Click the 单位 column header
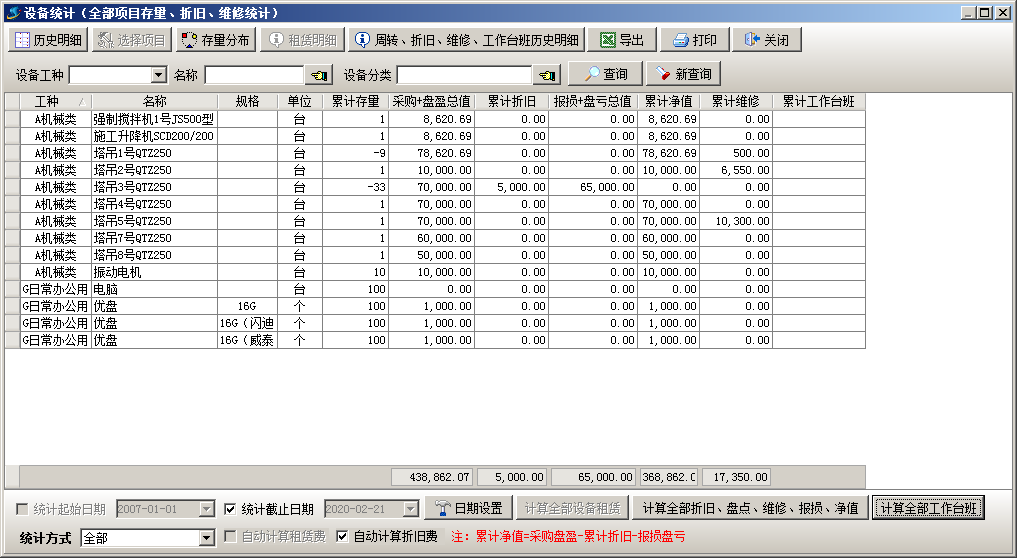 pos(300,101)
